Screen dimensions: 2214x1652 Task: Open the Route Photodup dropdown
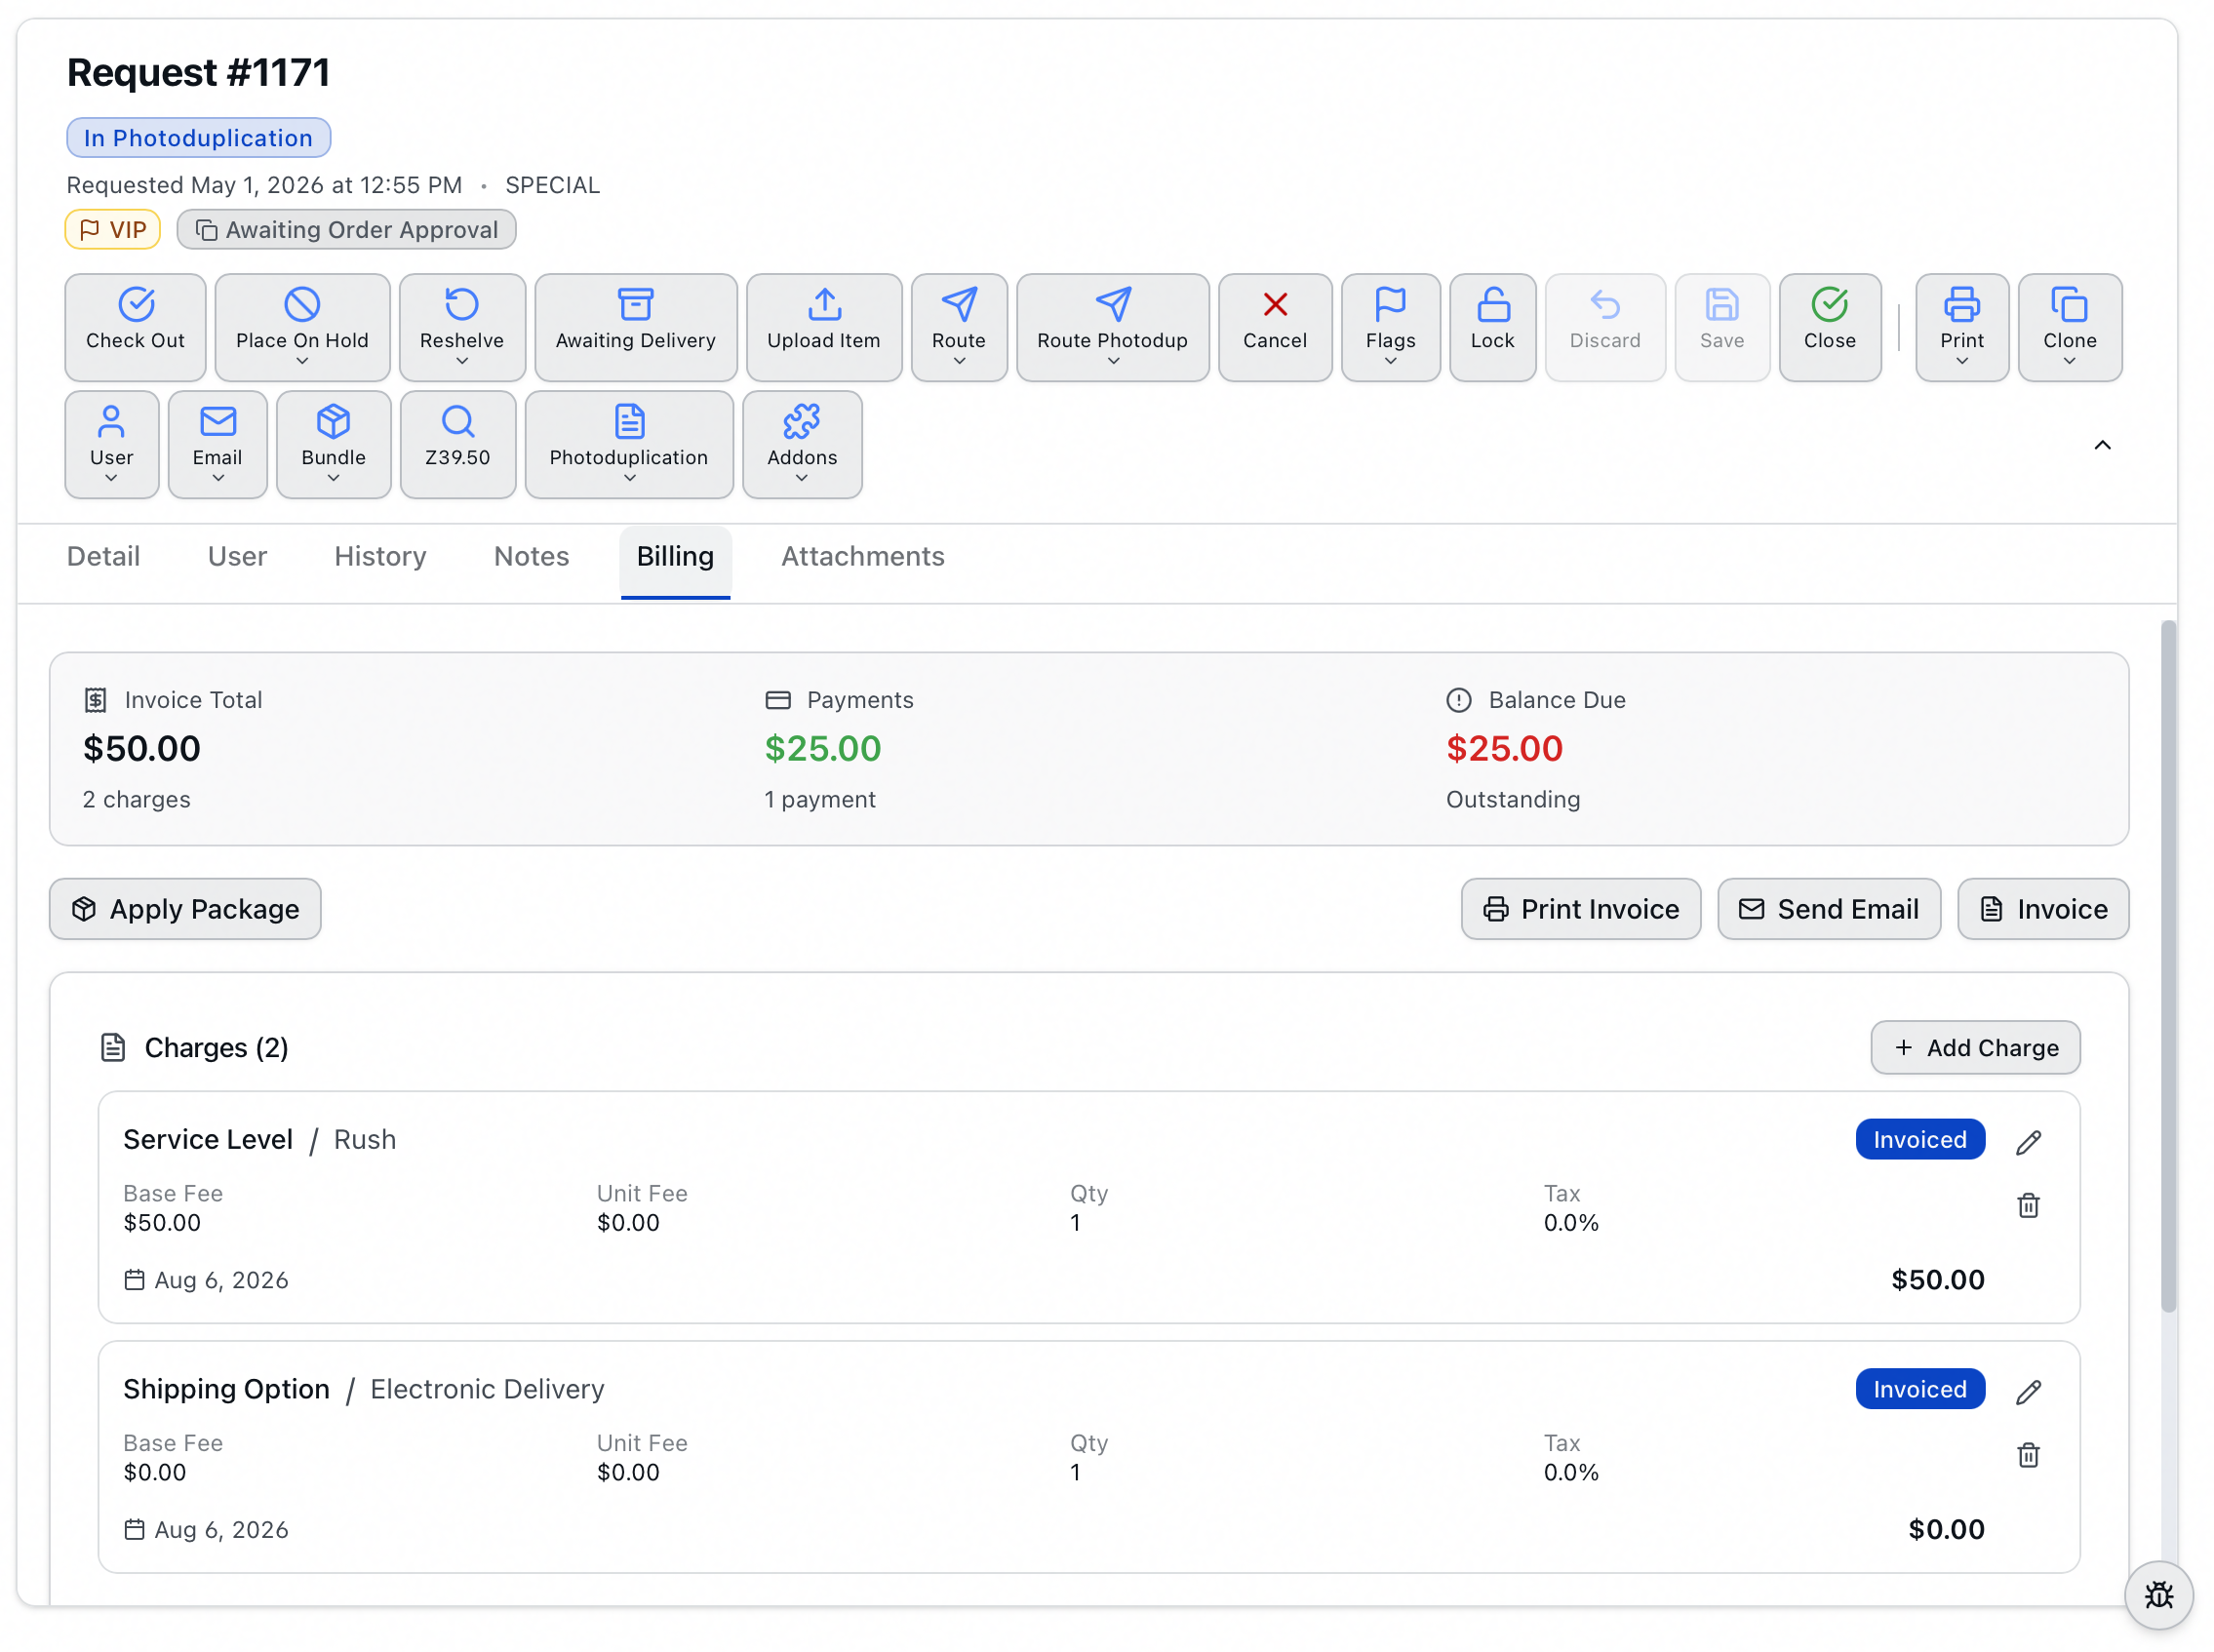pos(1113,327)
